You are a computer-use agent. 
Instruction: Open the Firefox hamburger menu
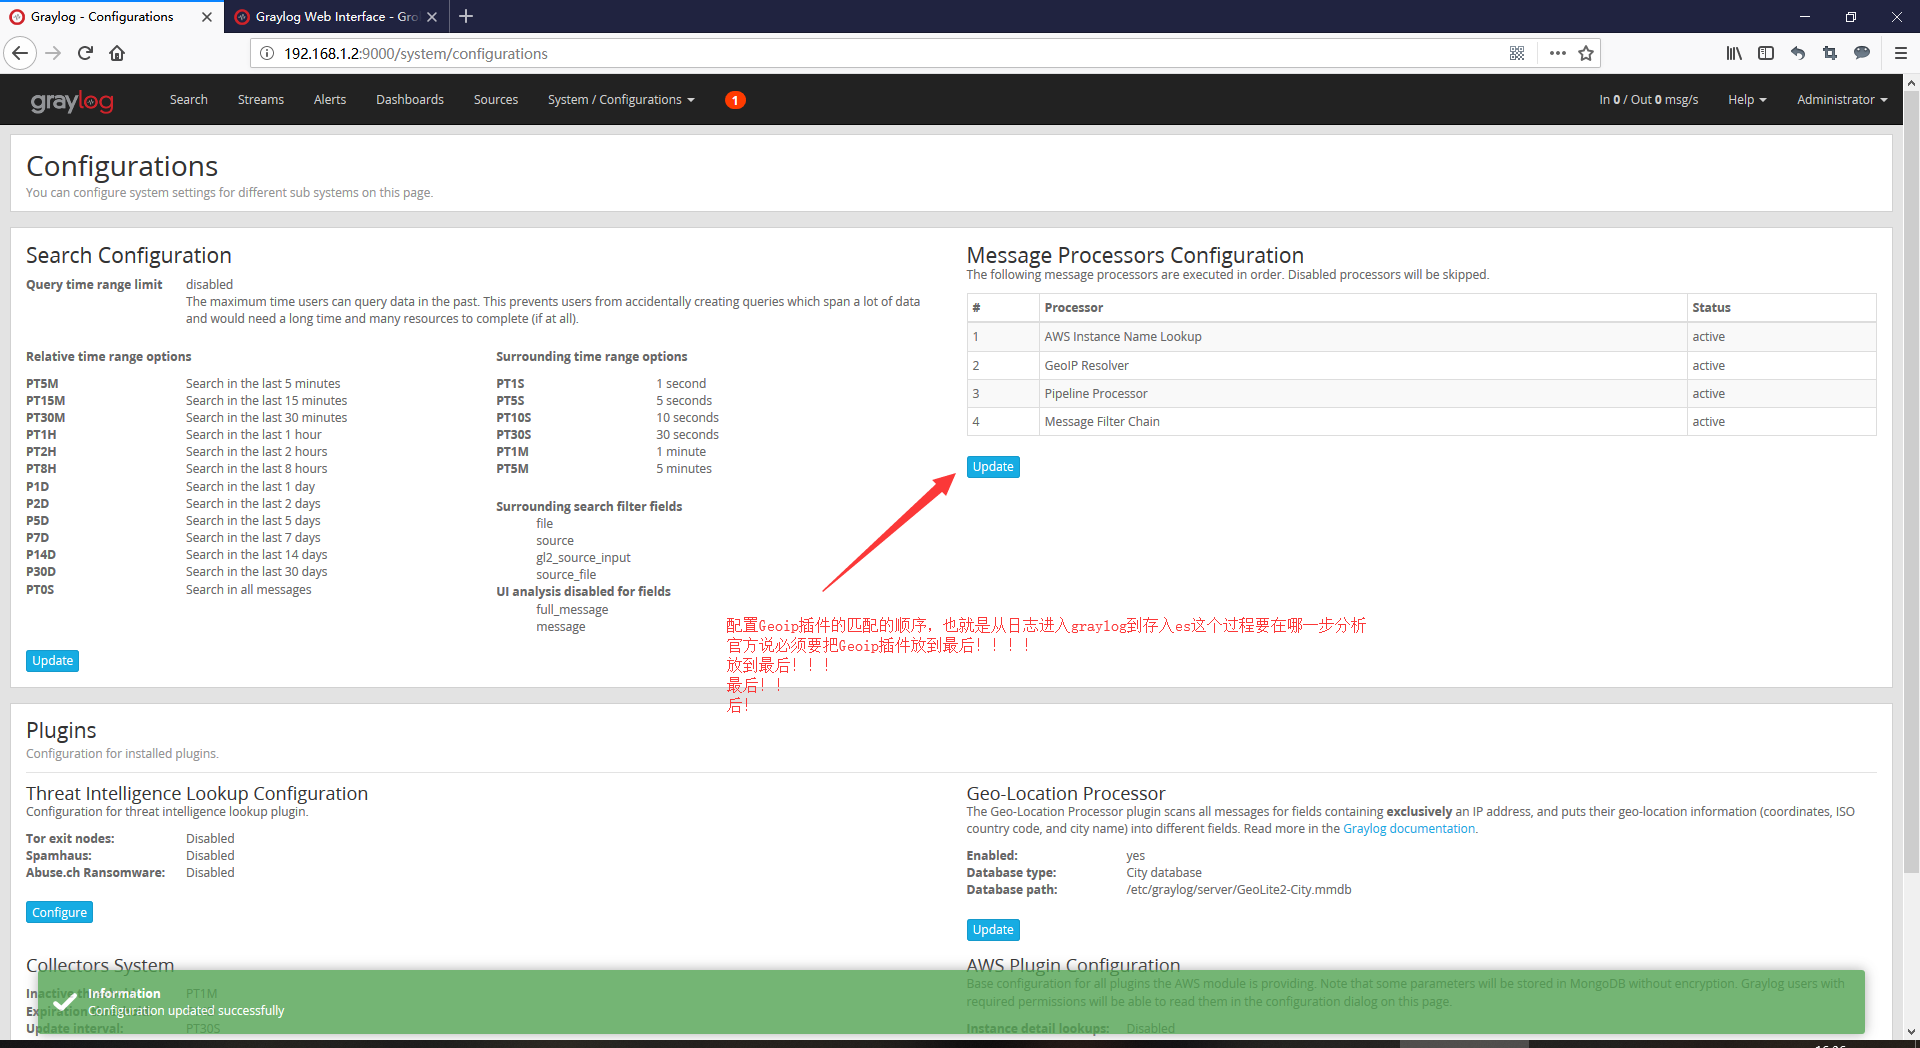click(1901, 53)
